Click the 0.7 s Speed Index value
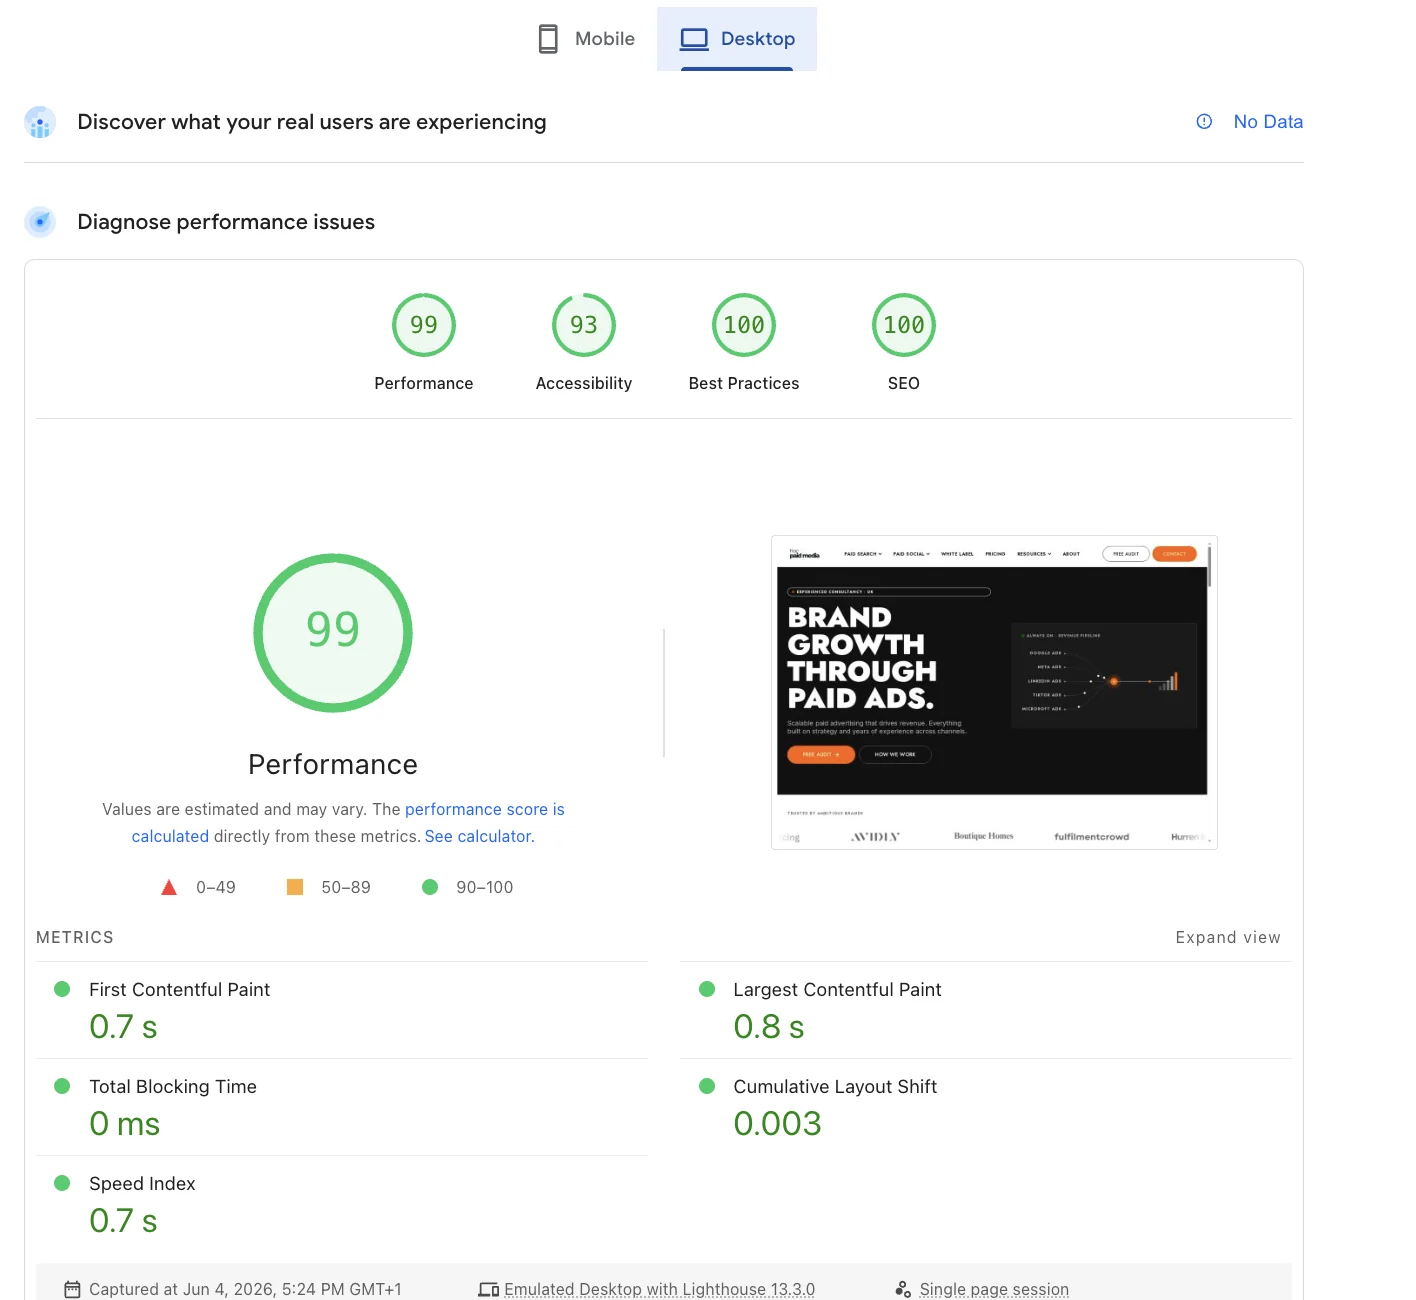Viewport: 1416px width, 1300px height. coord(123,1221)
